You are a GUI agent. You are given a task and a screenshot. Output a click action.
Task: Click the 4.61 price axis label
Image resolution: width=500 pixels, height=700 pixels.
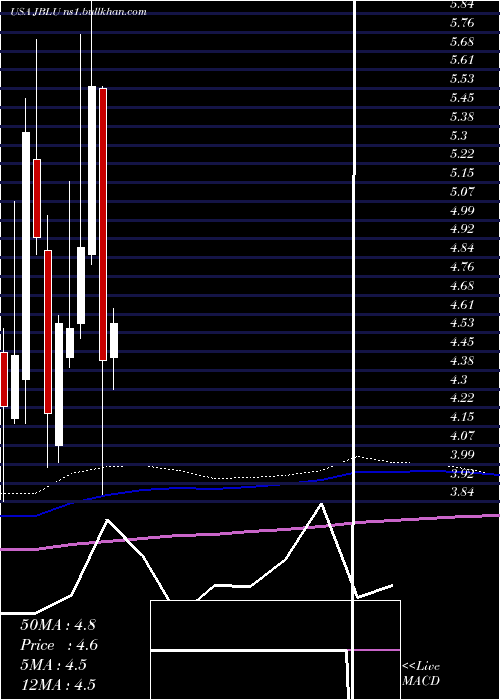click(462, 305)
